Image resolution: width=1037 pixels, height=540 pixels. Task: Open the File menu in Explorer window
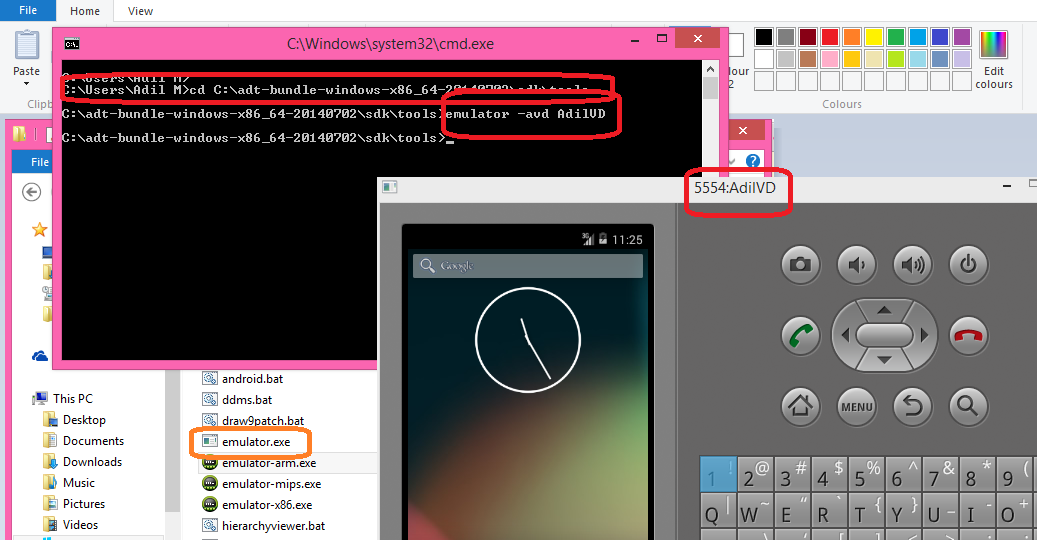pos(40,162)
